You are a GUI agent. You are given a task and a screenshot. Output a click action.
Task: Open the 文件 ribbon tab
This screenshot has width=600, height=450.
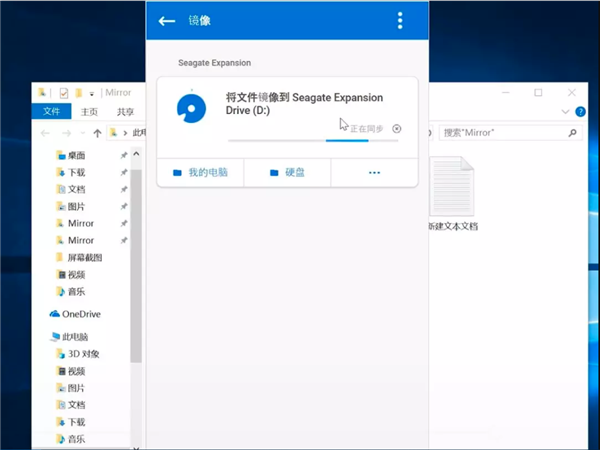(51, 111)
